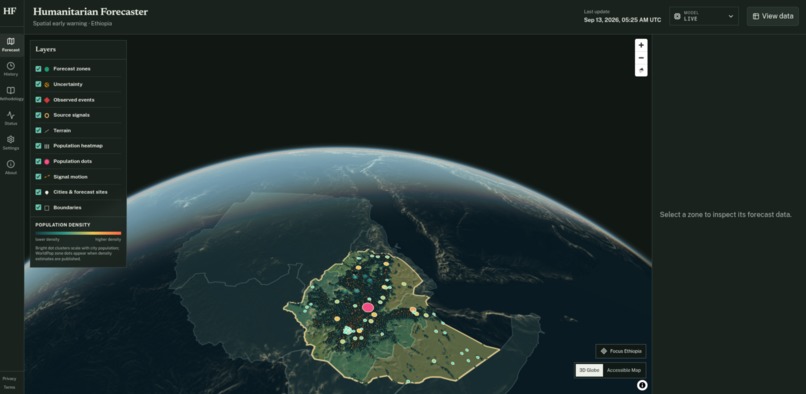
Task: Zoom in on the map
Action: (x=641, y=45)
